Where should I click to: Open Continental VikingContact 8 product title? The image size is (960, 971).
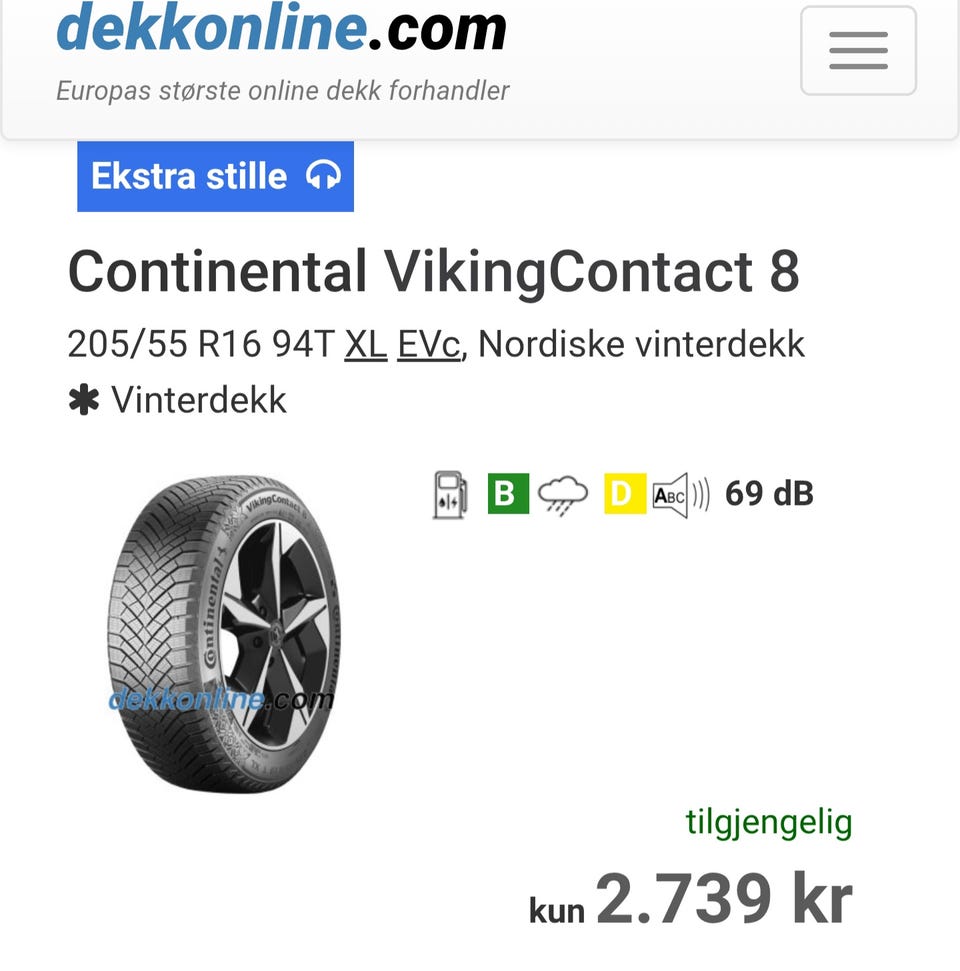click(434, 271)
